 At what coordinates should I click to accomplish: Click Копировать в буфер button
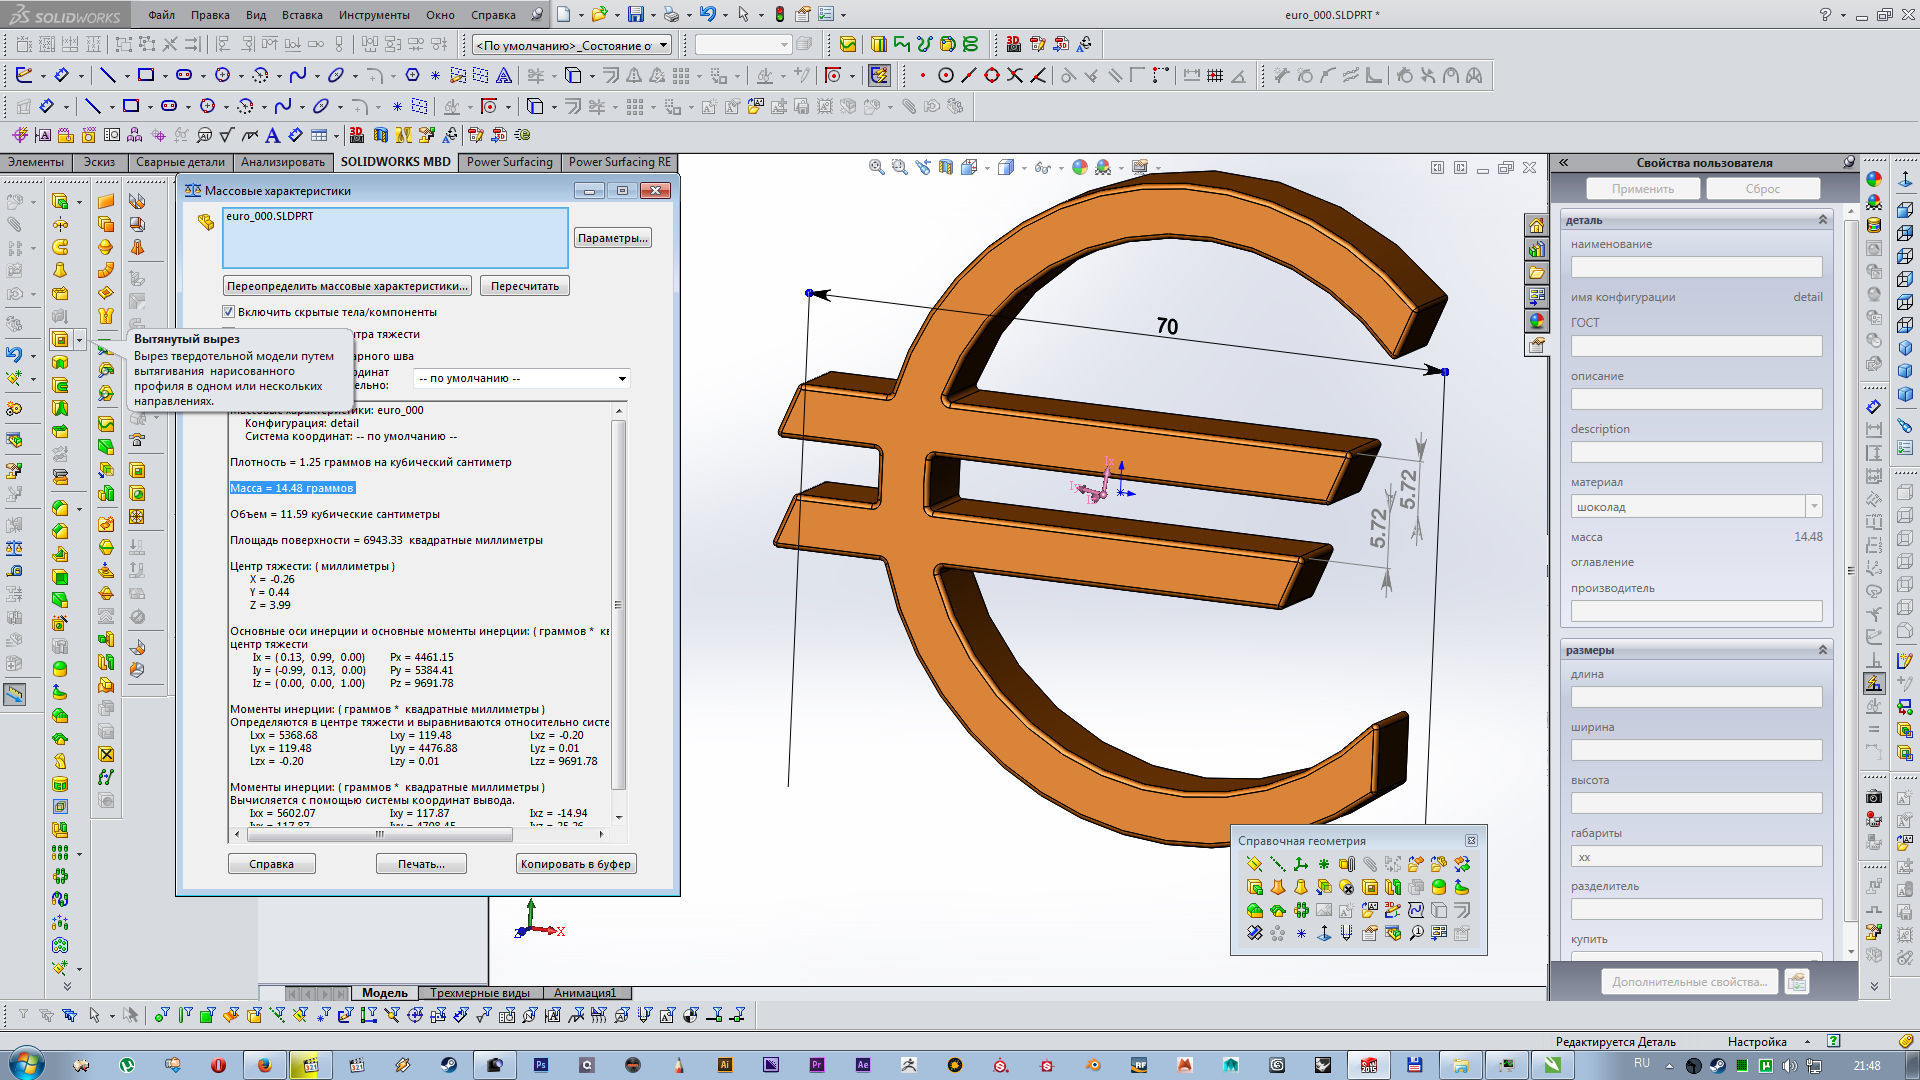click(575, 864)
